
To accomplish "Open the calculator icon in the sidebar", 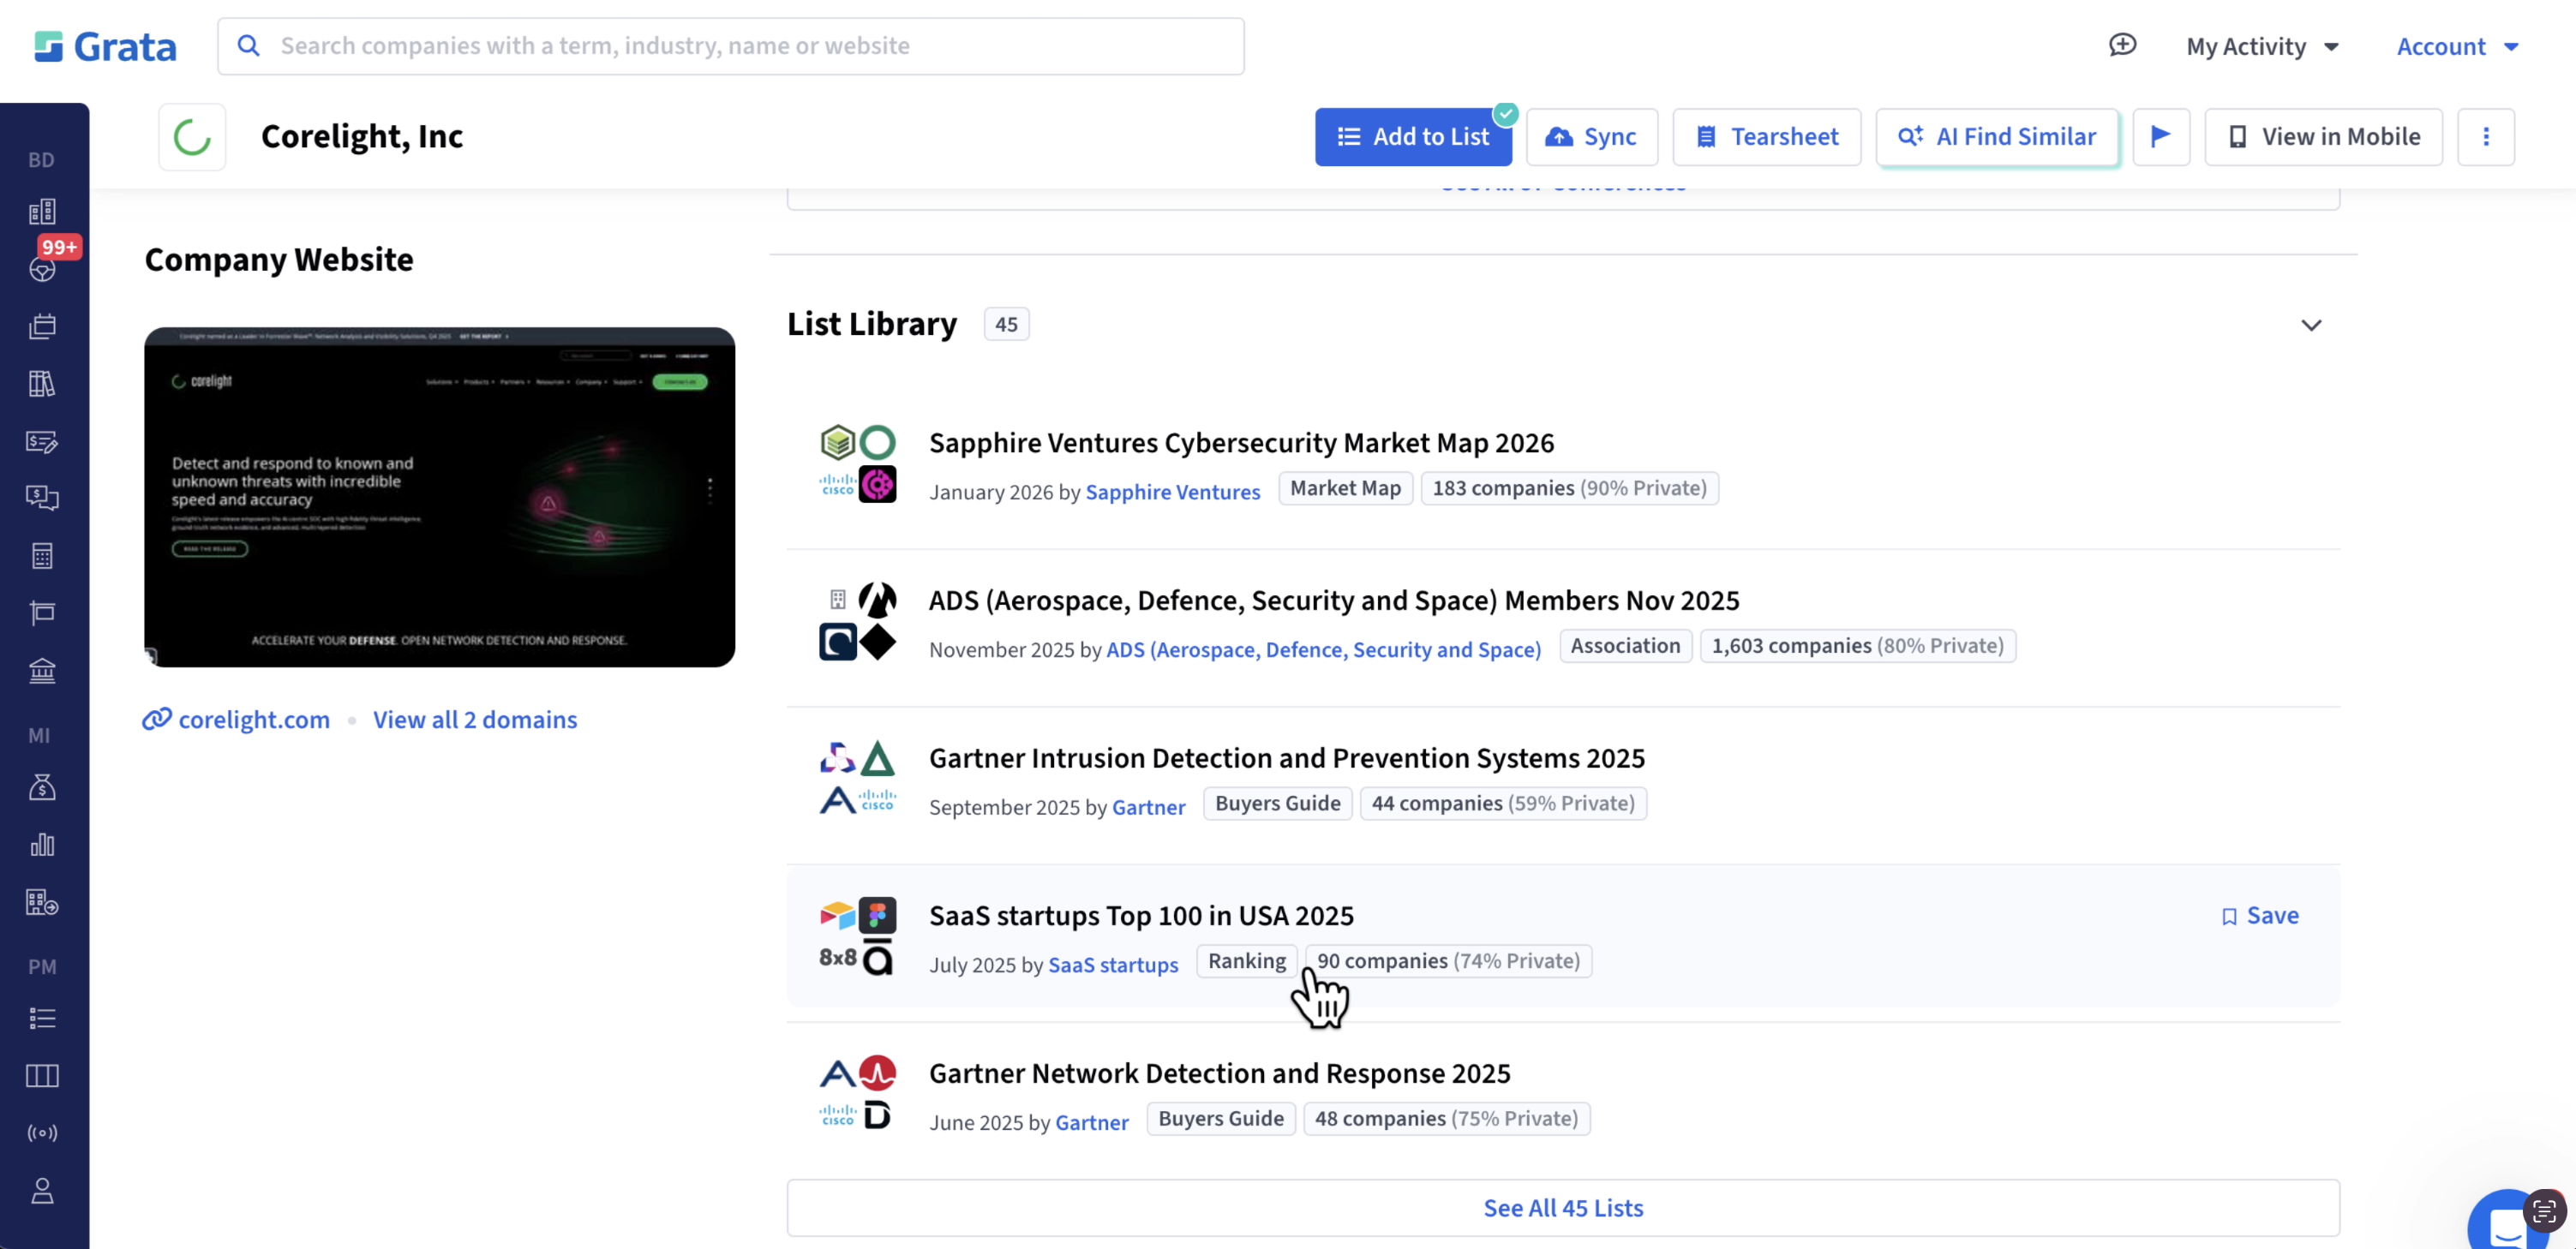I will (42, 556).
